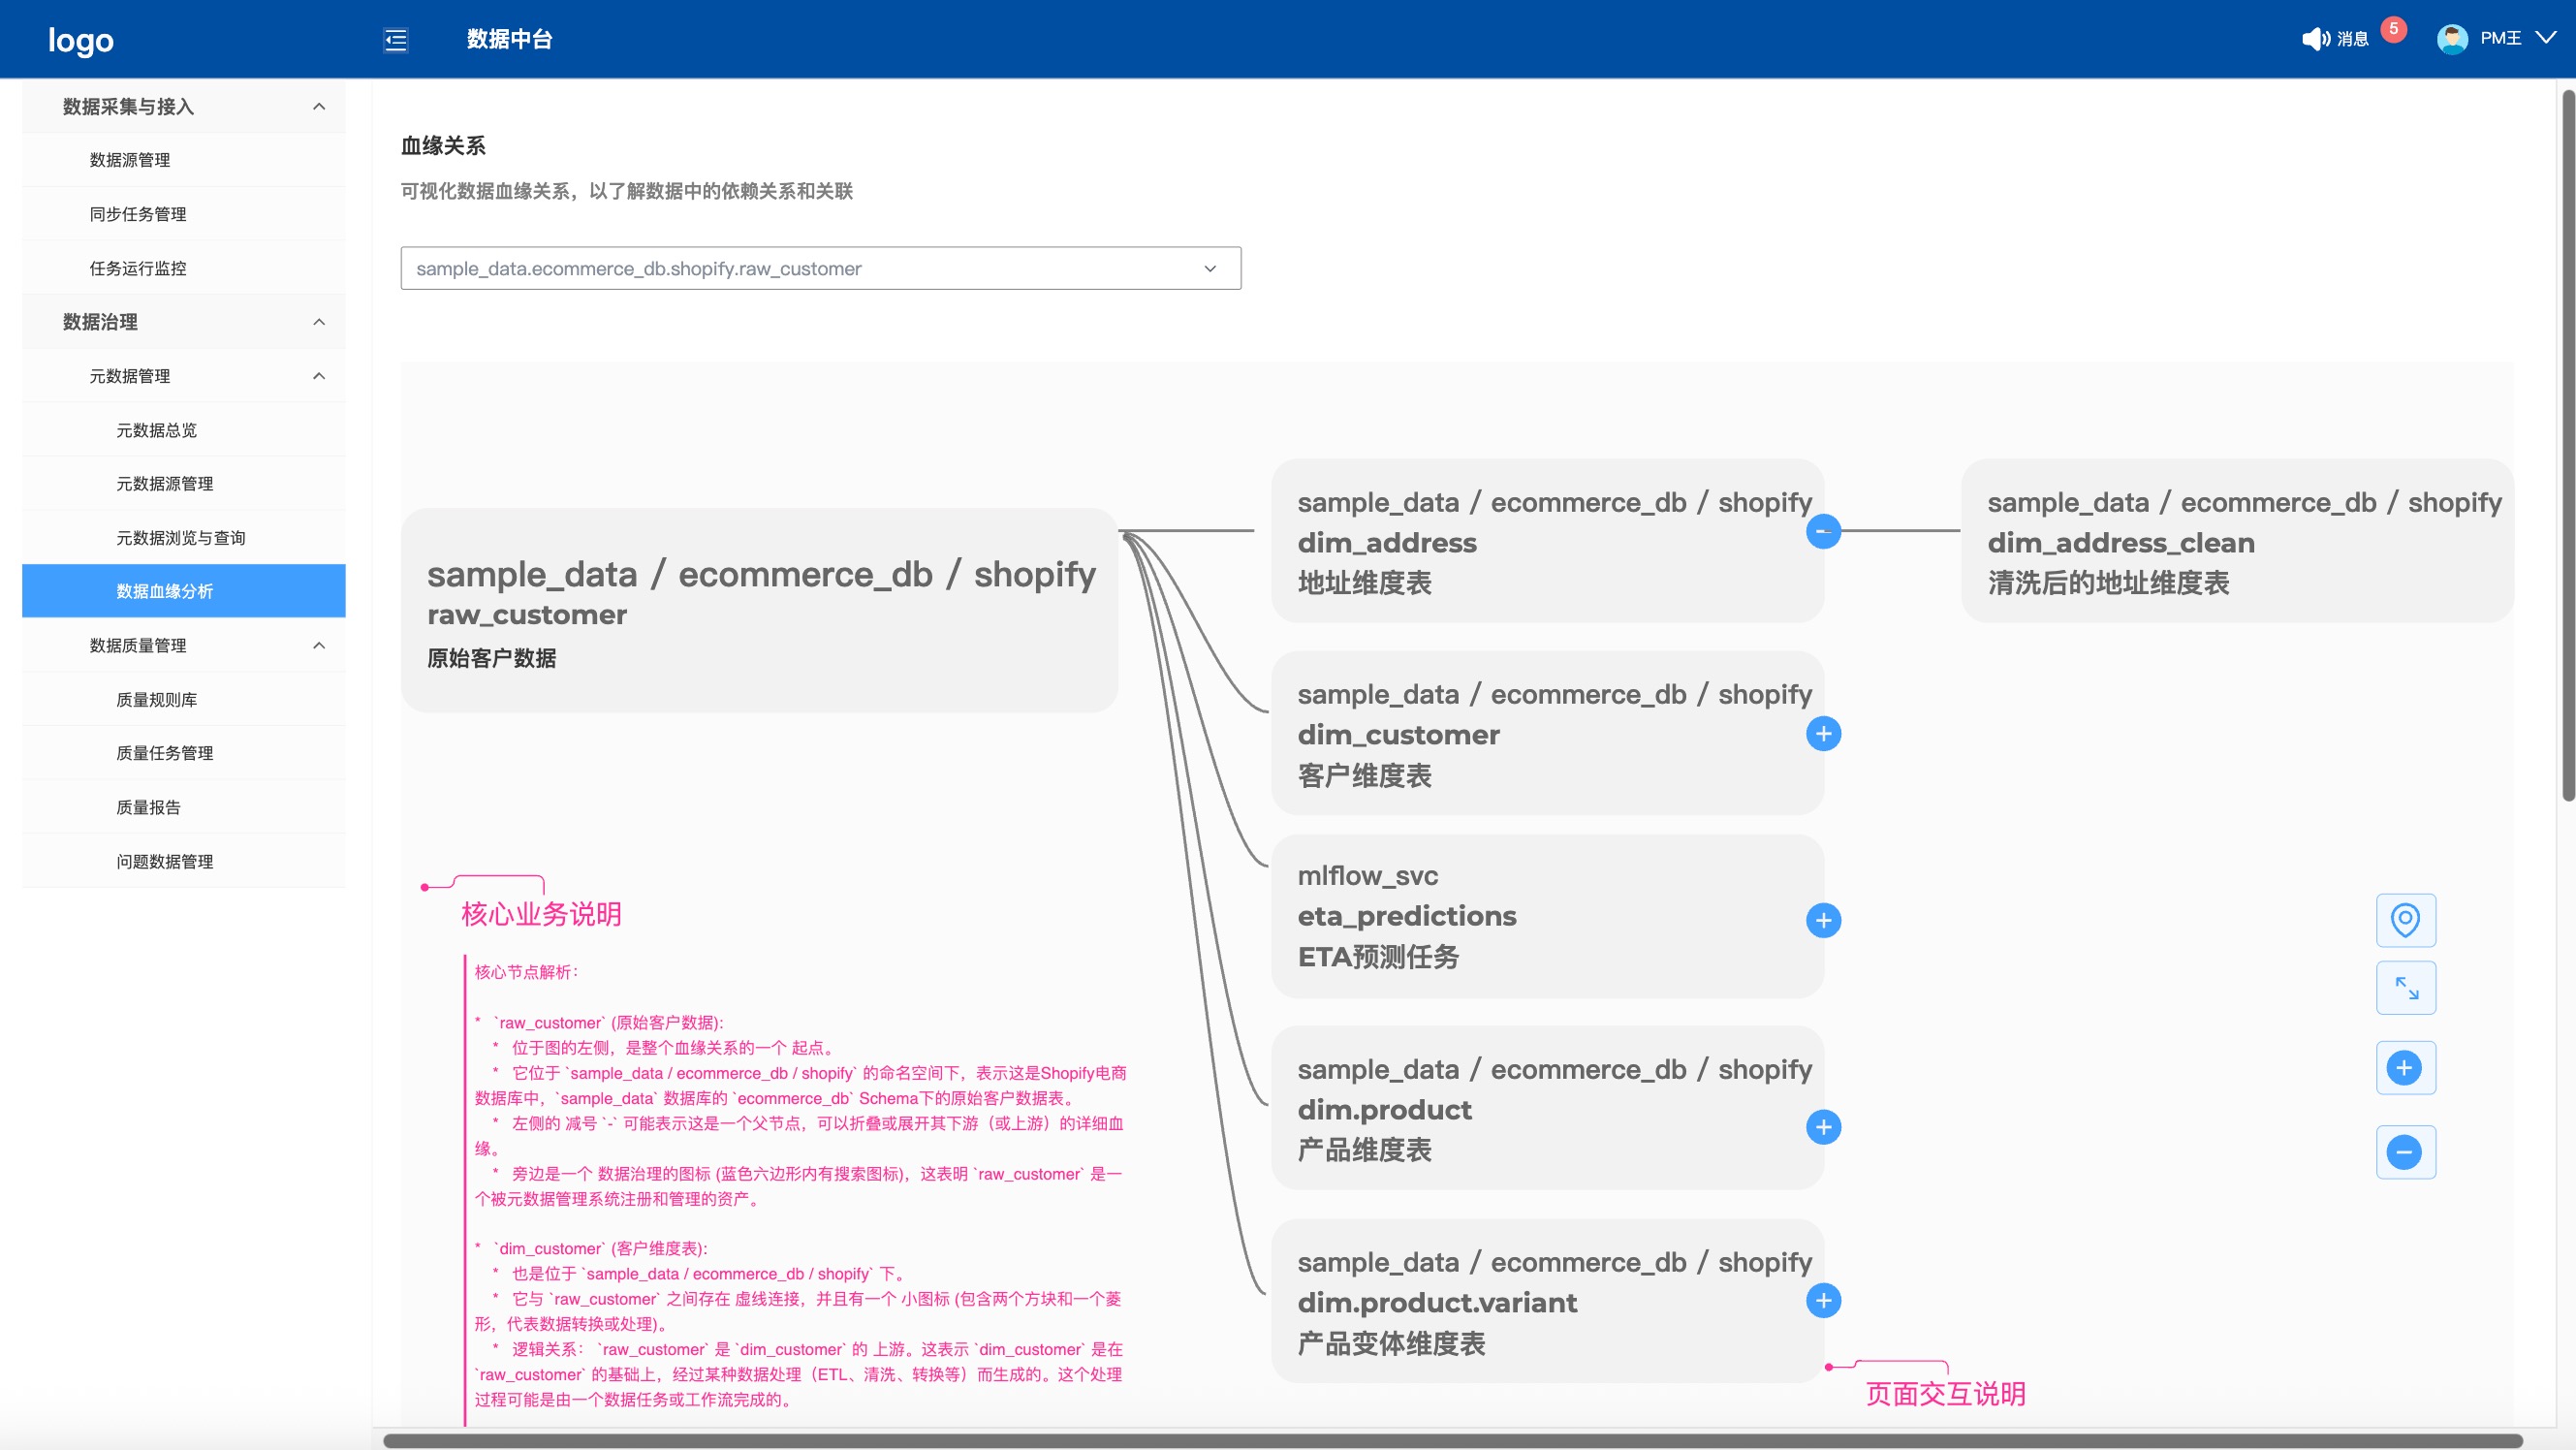Open 元数据源管理 menu item
The height and width of the screenshot is (1450, 2576).
pos(184,484)
